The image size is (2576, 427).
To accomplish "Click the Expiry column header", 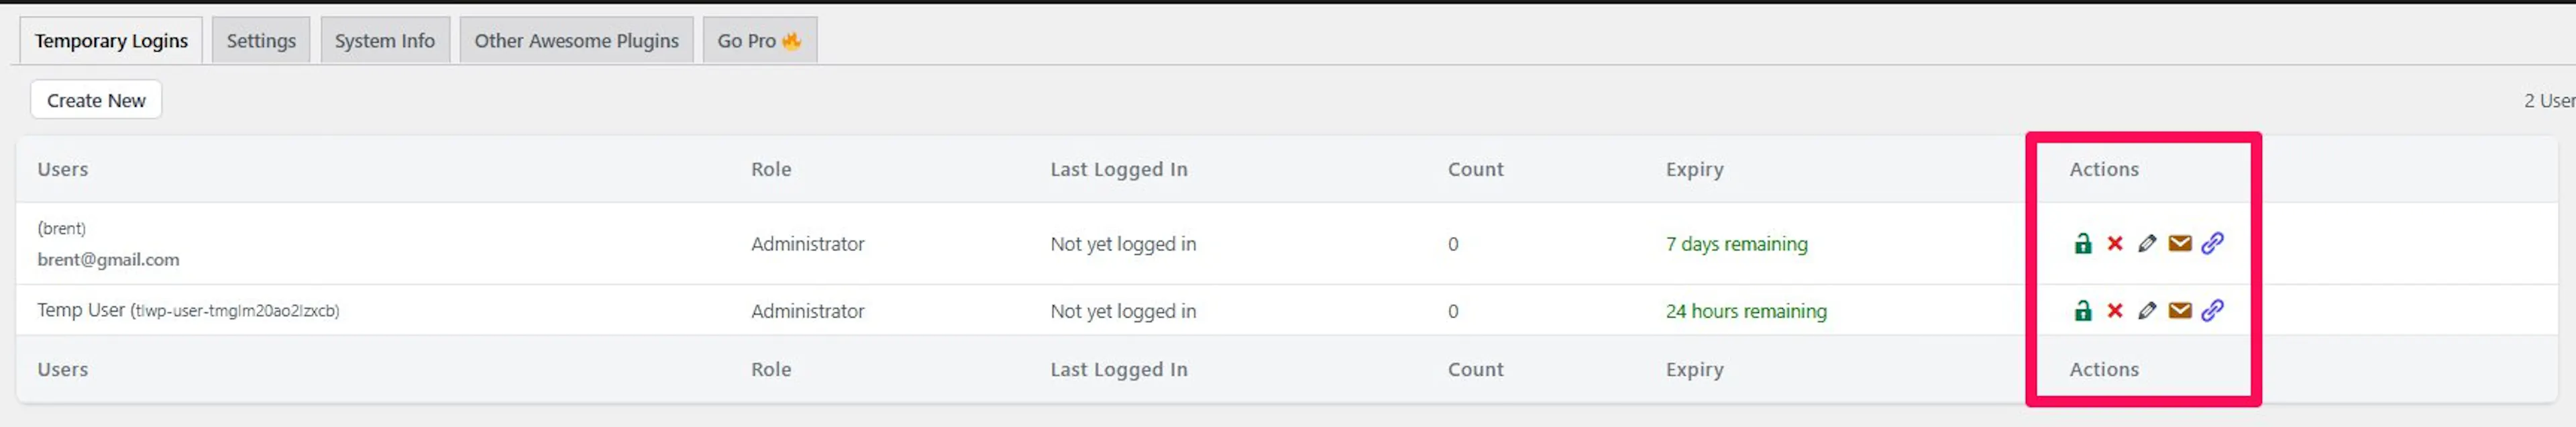I will 1695,169.
